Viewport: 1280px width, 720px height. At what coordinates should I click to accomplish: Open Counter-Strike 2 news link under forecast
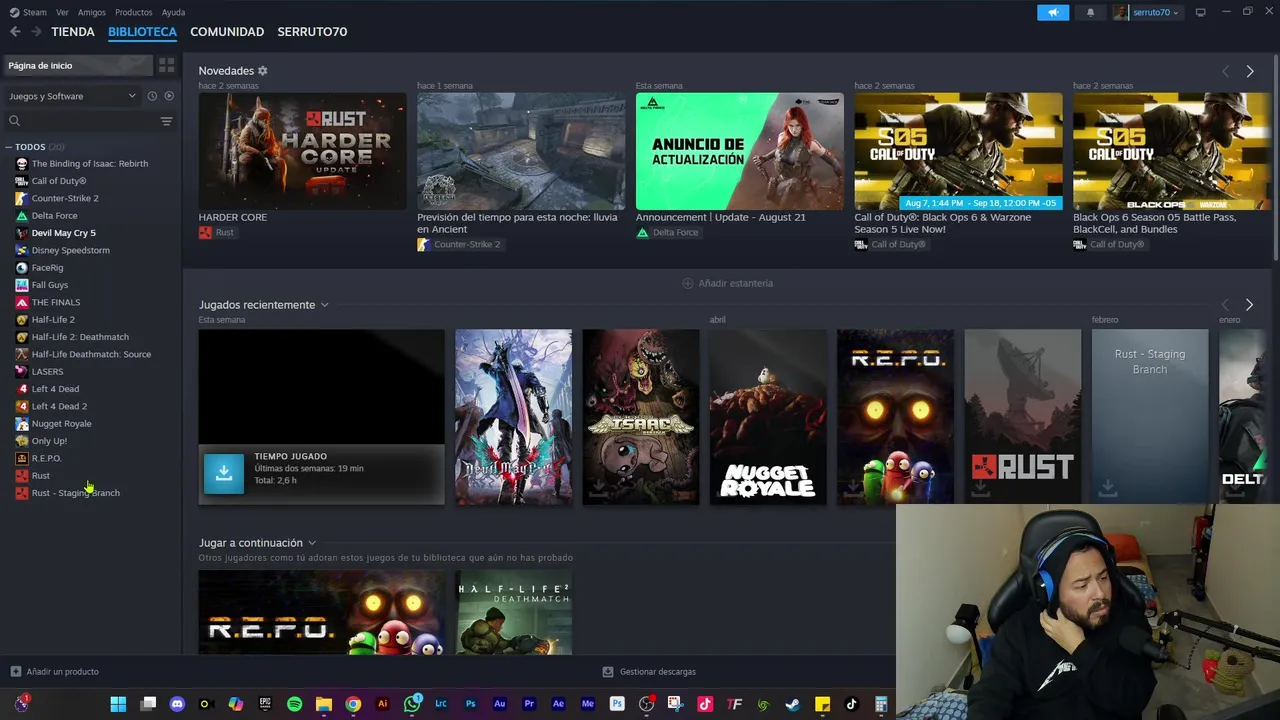tap(459, 244)
